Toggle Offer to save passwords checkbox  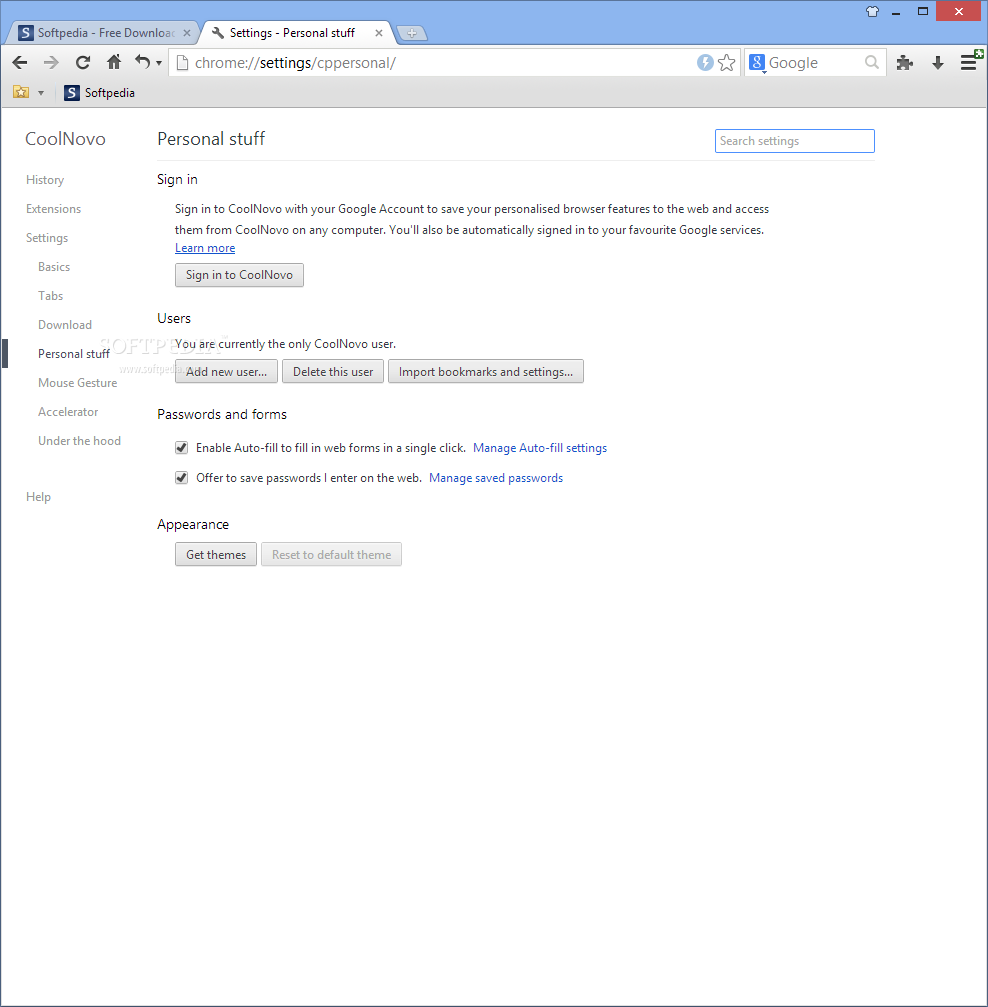click(182, 478)
